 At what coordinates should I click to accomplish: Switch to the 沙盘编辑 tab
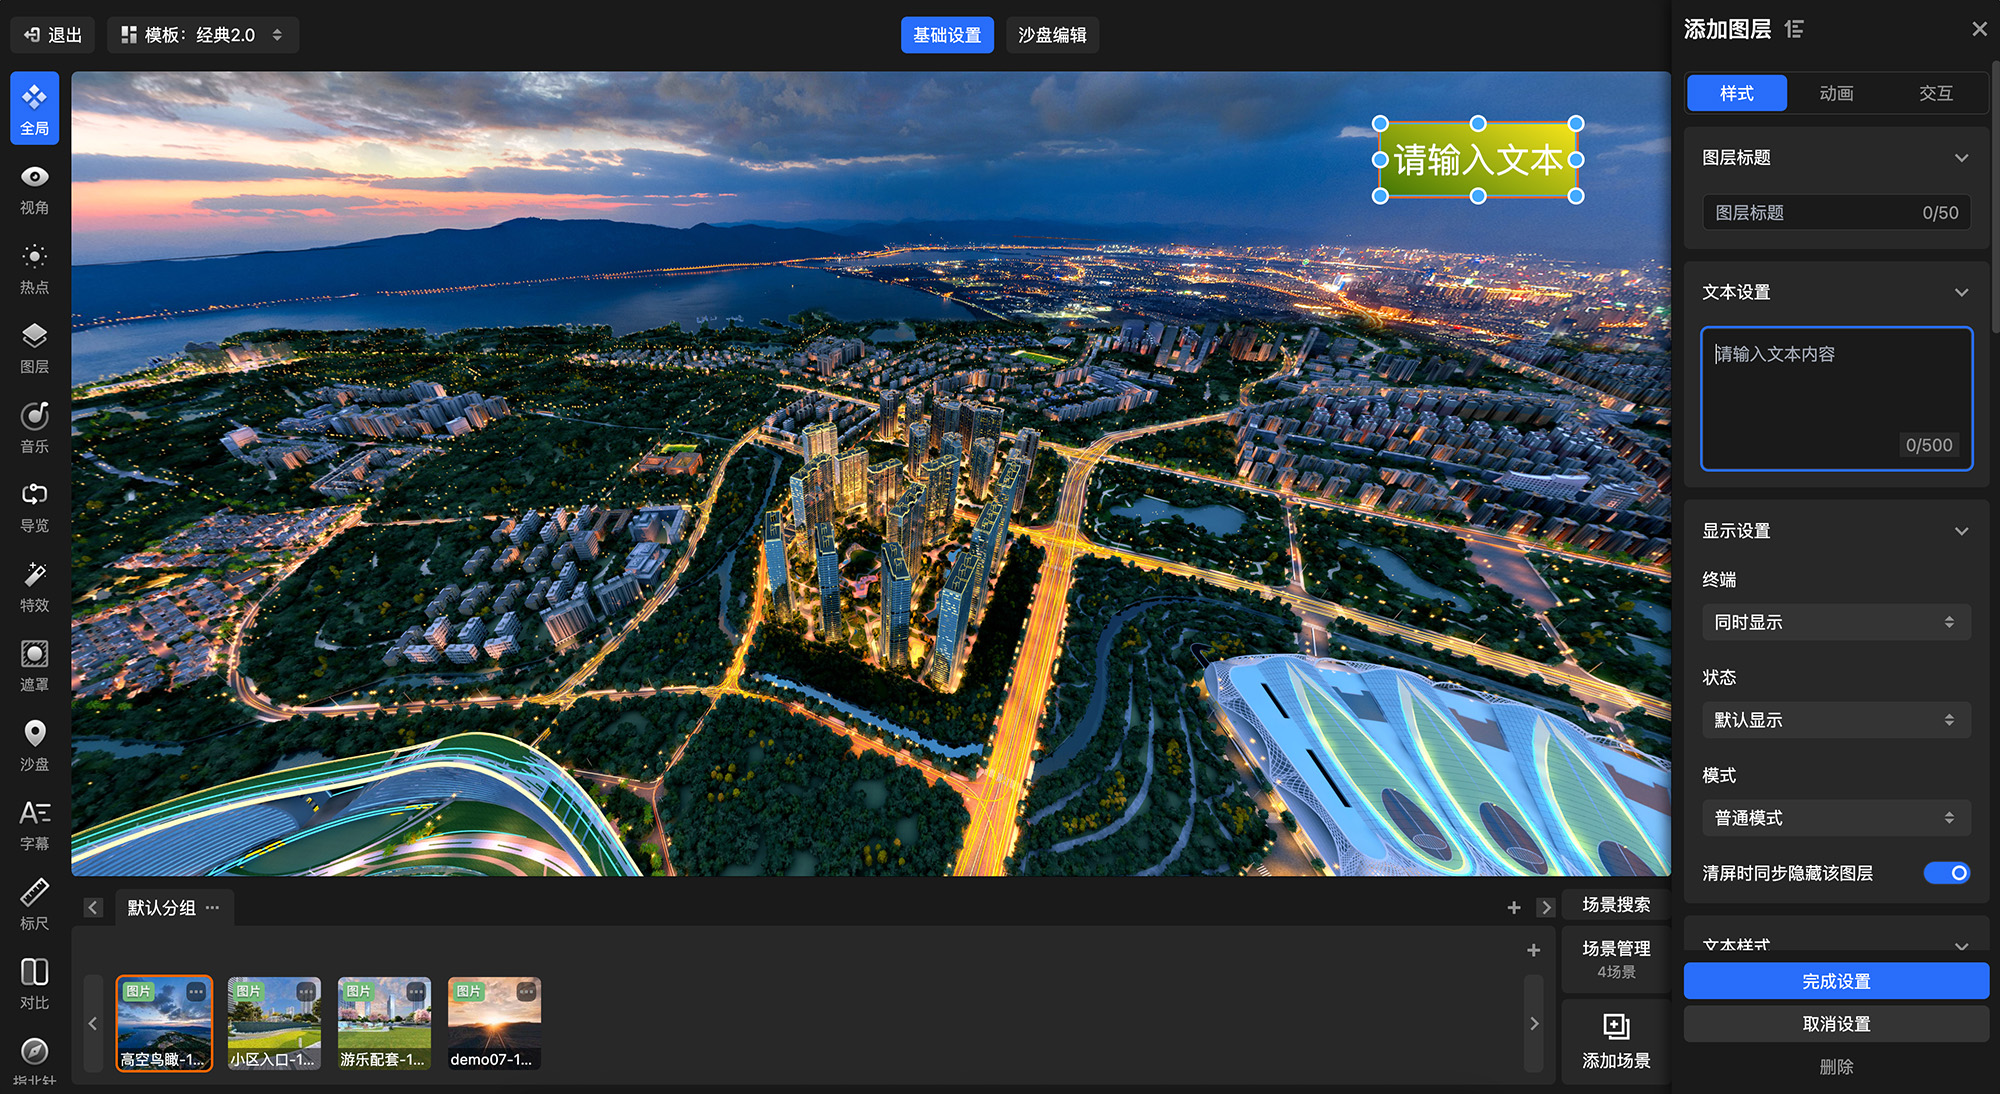click(x=1052, y=35)
